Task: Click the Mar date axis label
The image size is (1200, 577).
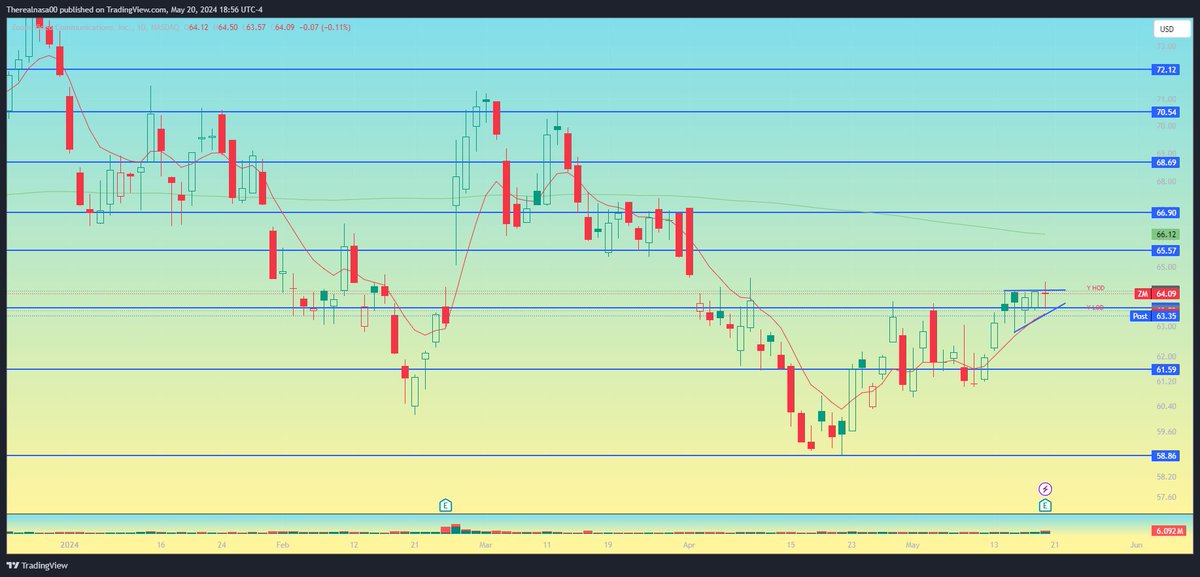Action: point(486,547)
